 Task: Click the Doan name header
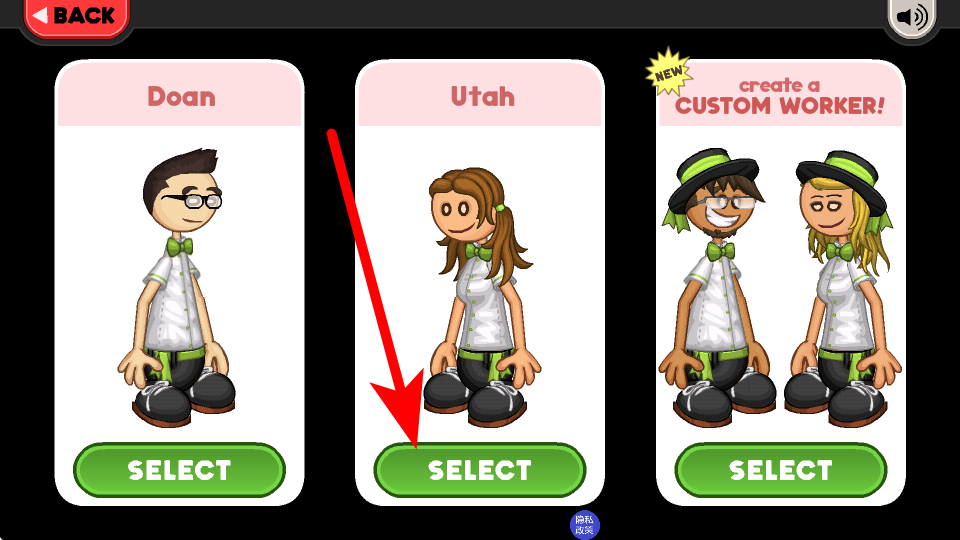tap(181, 97)
